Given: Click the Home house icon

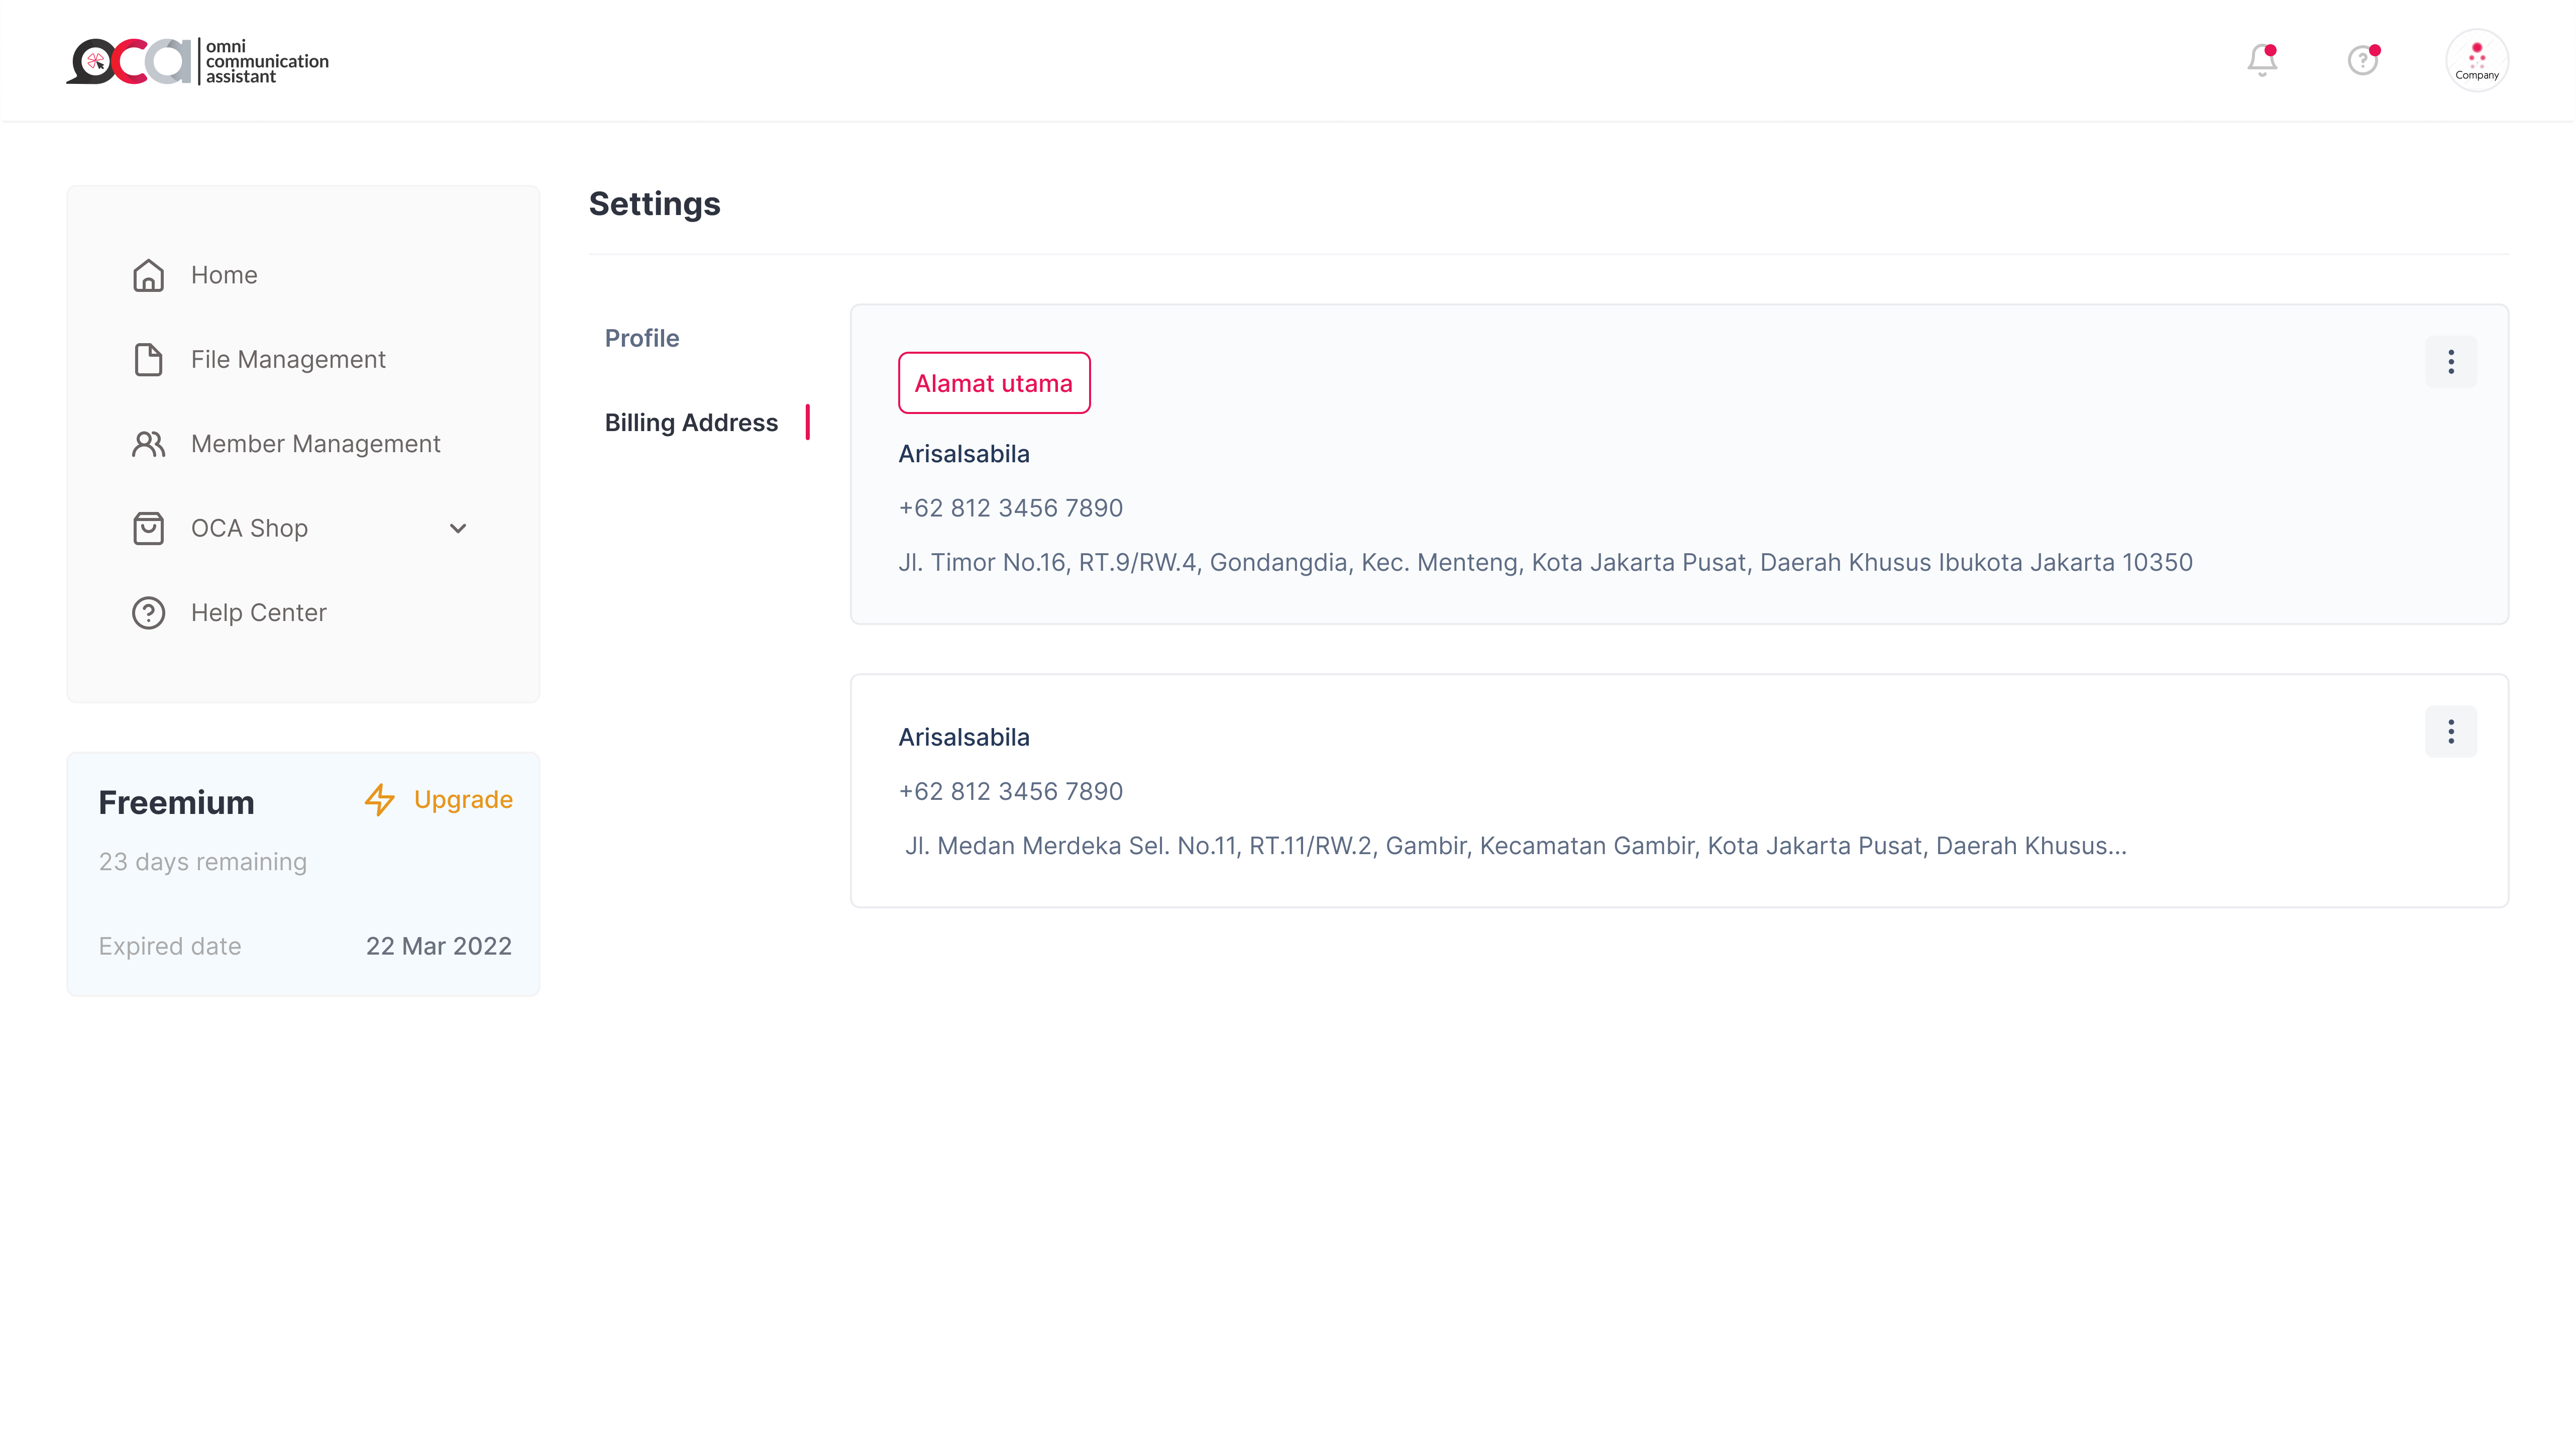Looking at the screenshot, I should pos(148,275).
